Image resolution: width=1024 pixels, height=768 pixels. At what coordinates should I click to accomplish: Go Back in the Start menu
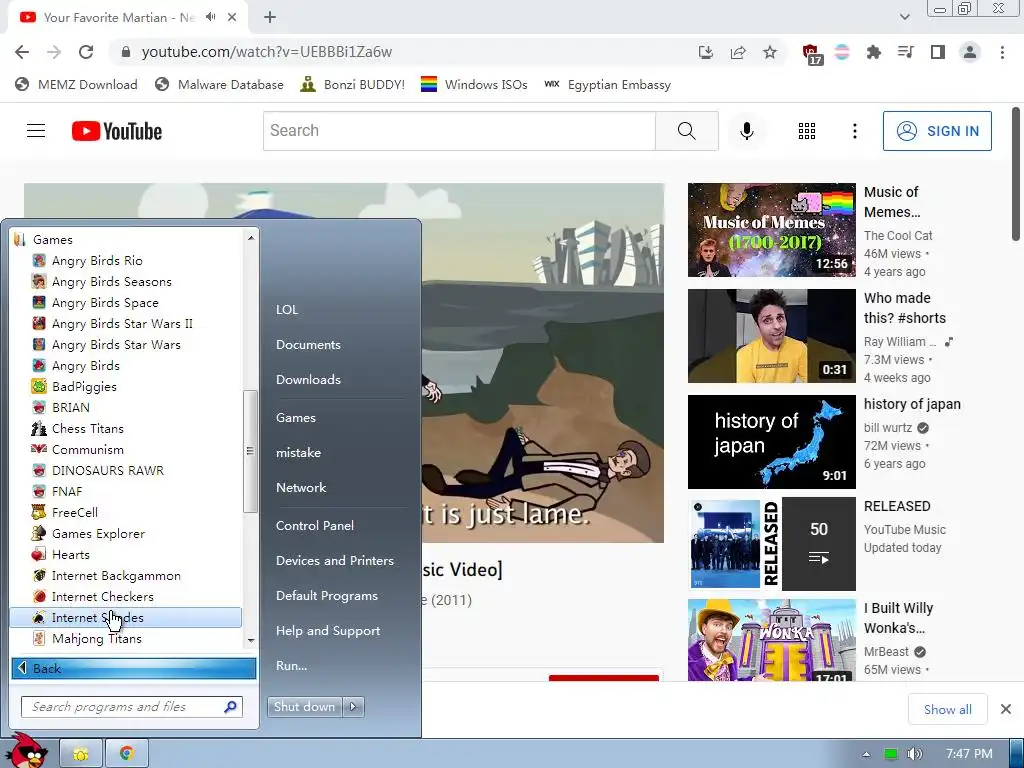[x=134, y=668]
